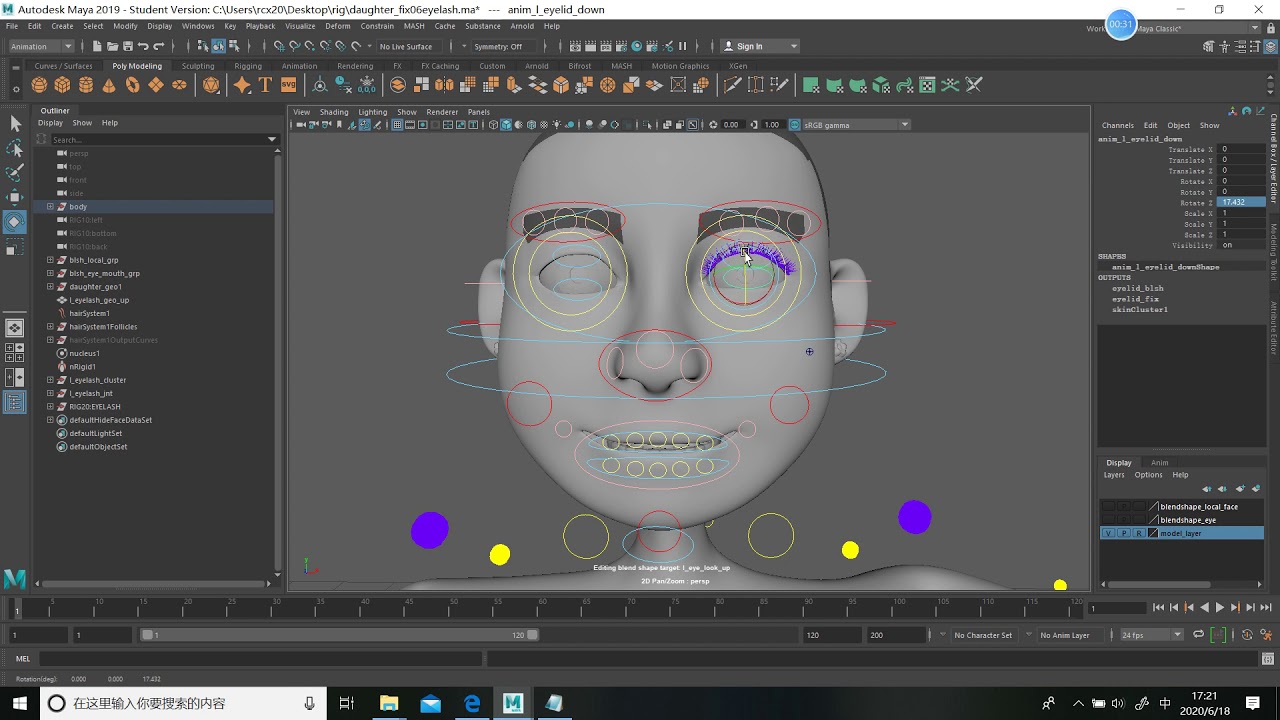Toggle visibility of blendshape_eye layer

coord(1108,520)
